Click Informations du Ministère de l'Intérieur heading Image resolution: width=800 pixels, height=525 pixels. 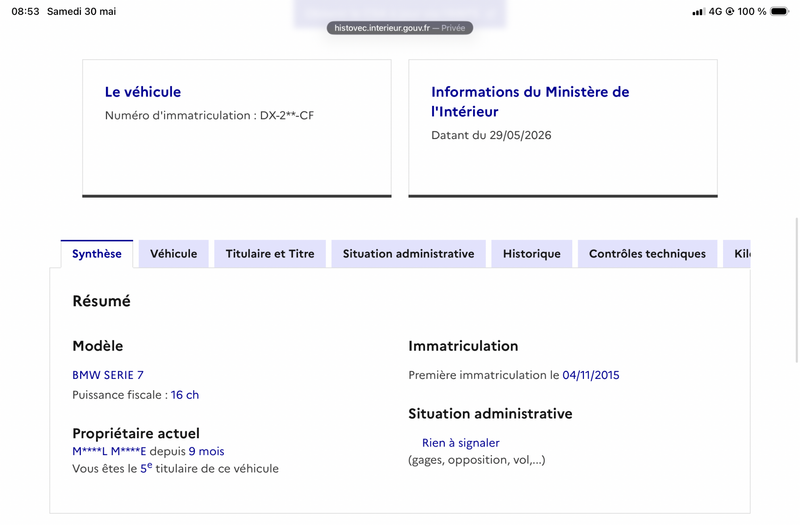530,102
